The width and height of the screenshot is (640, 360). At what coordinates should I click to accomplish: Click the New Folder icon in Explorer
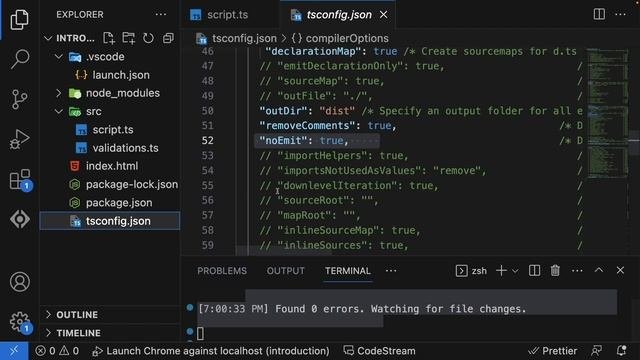point(129,38)
